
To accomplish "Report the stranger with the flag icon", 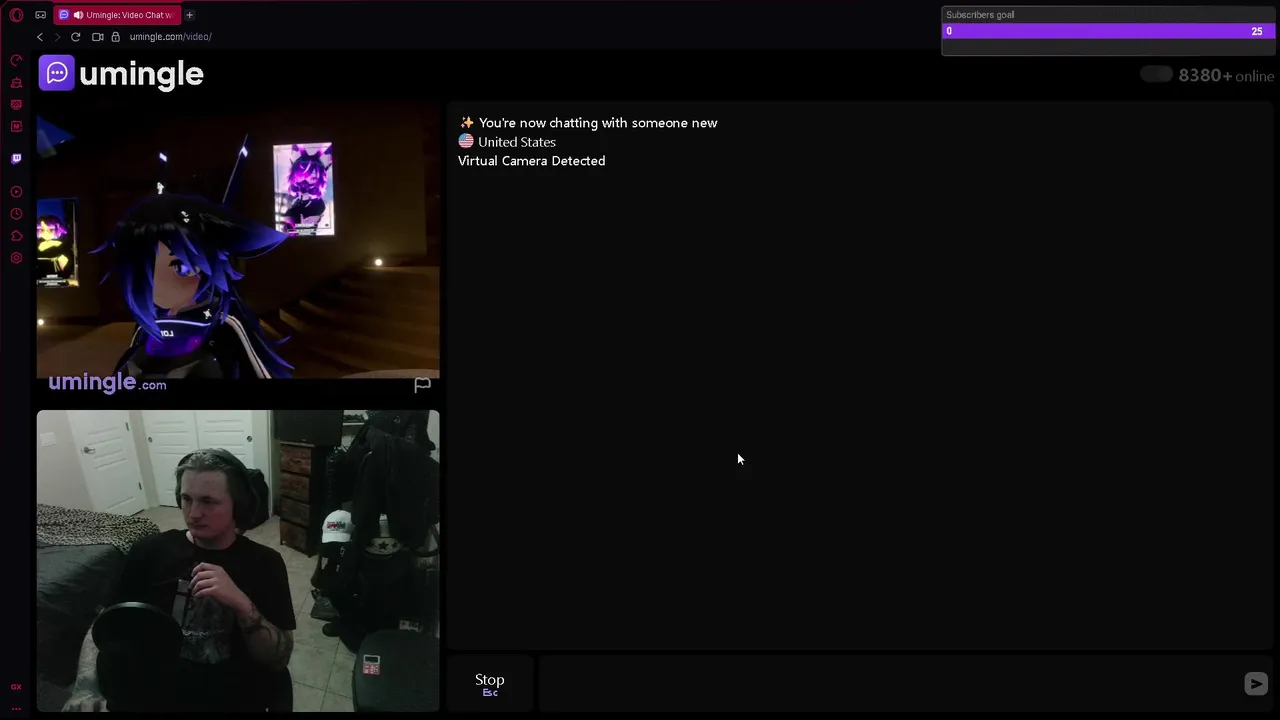I will (x=422, y=384).
